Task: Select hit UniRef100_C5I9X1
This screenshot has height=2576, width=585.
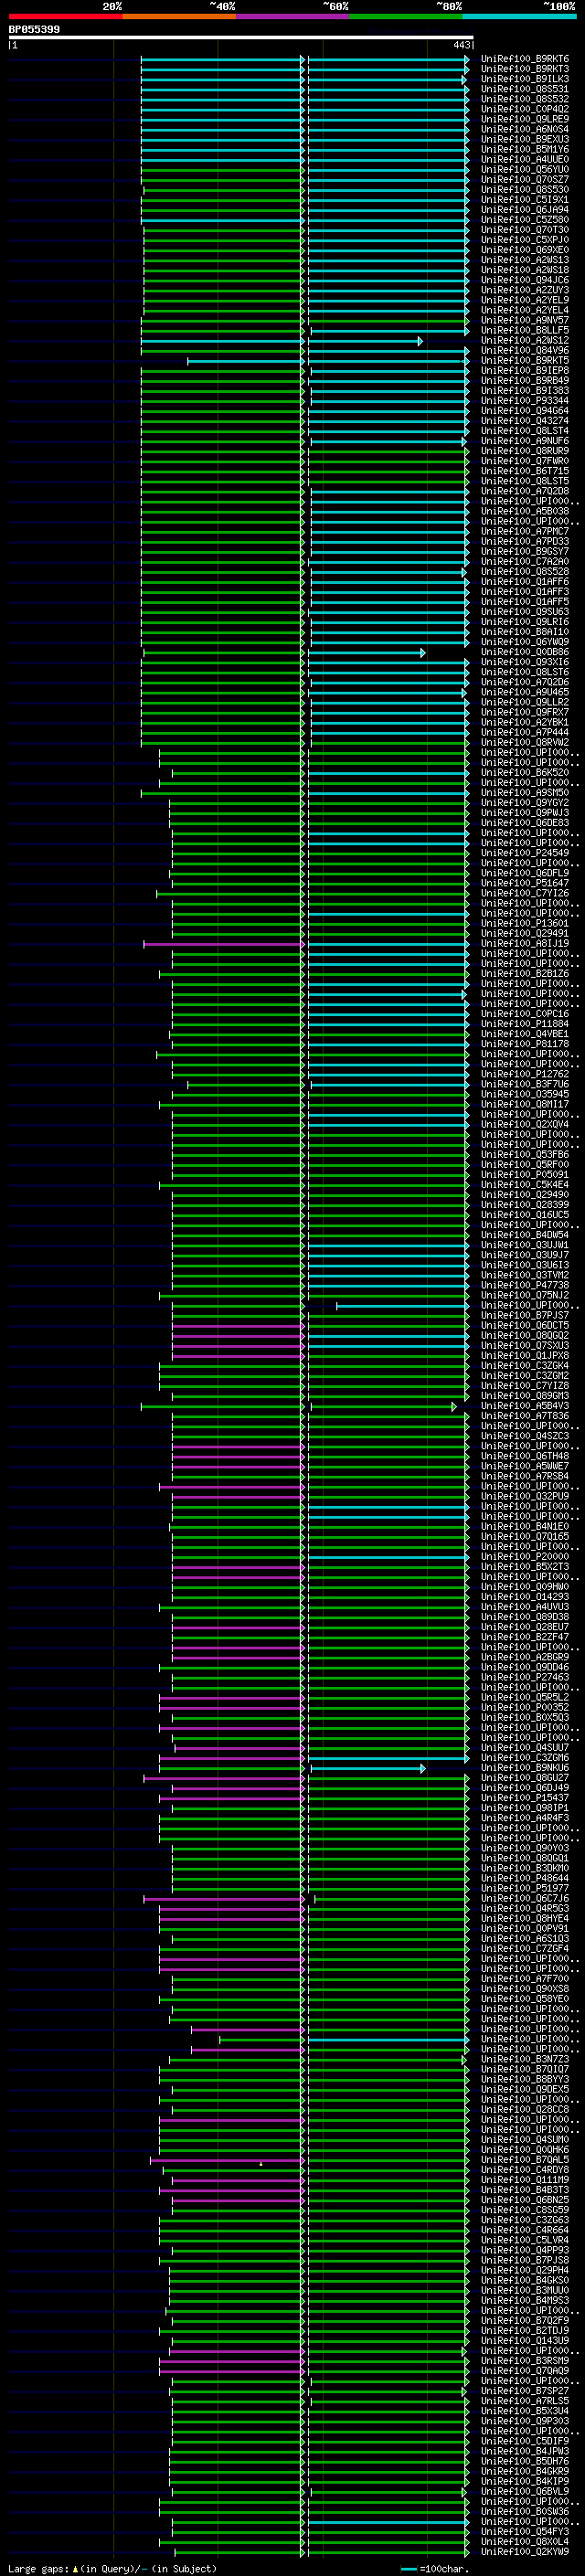Action: tap(525, 199)
